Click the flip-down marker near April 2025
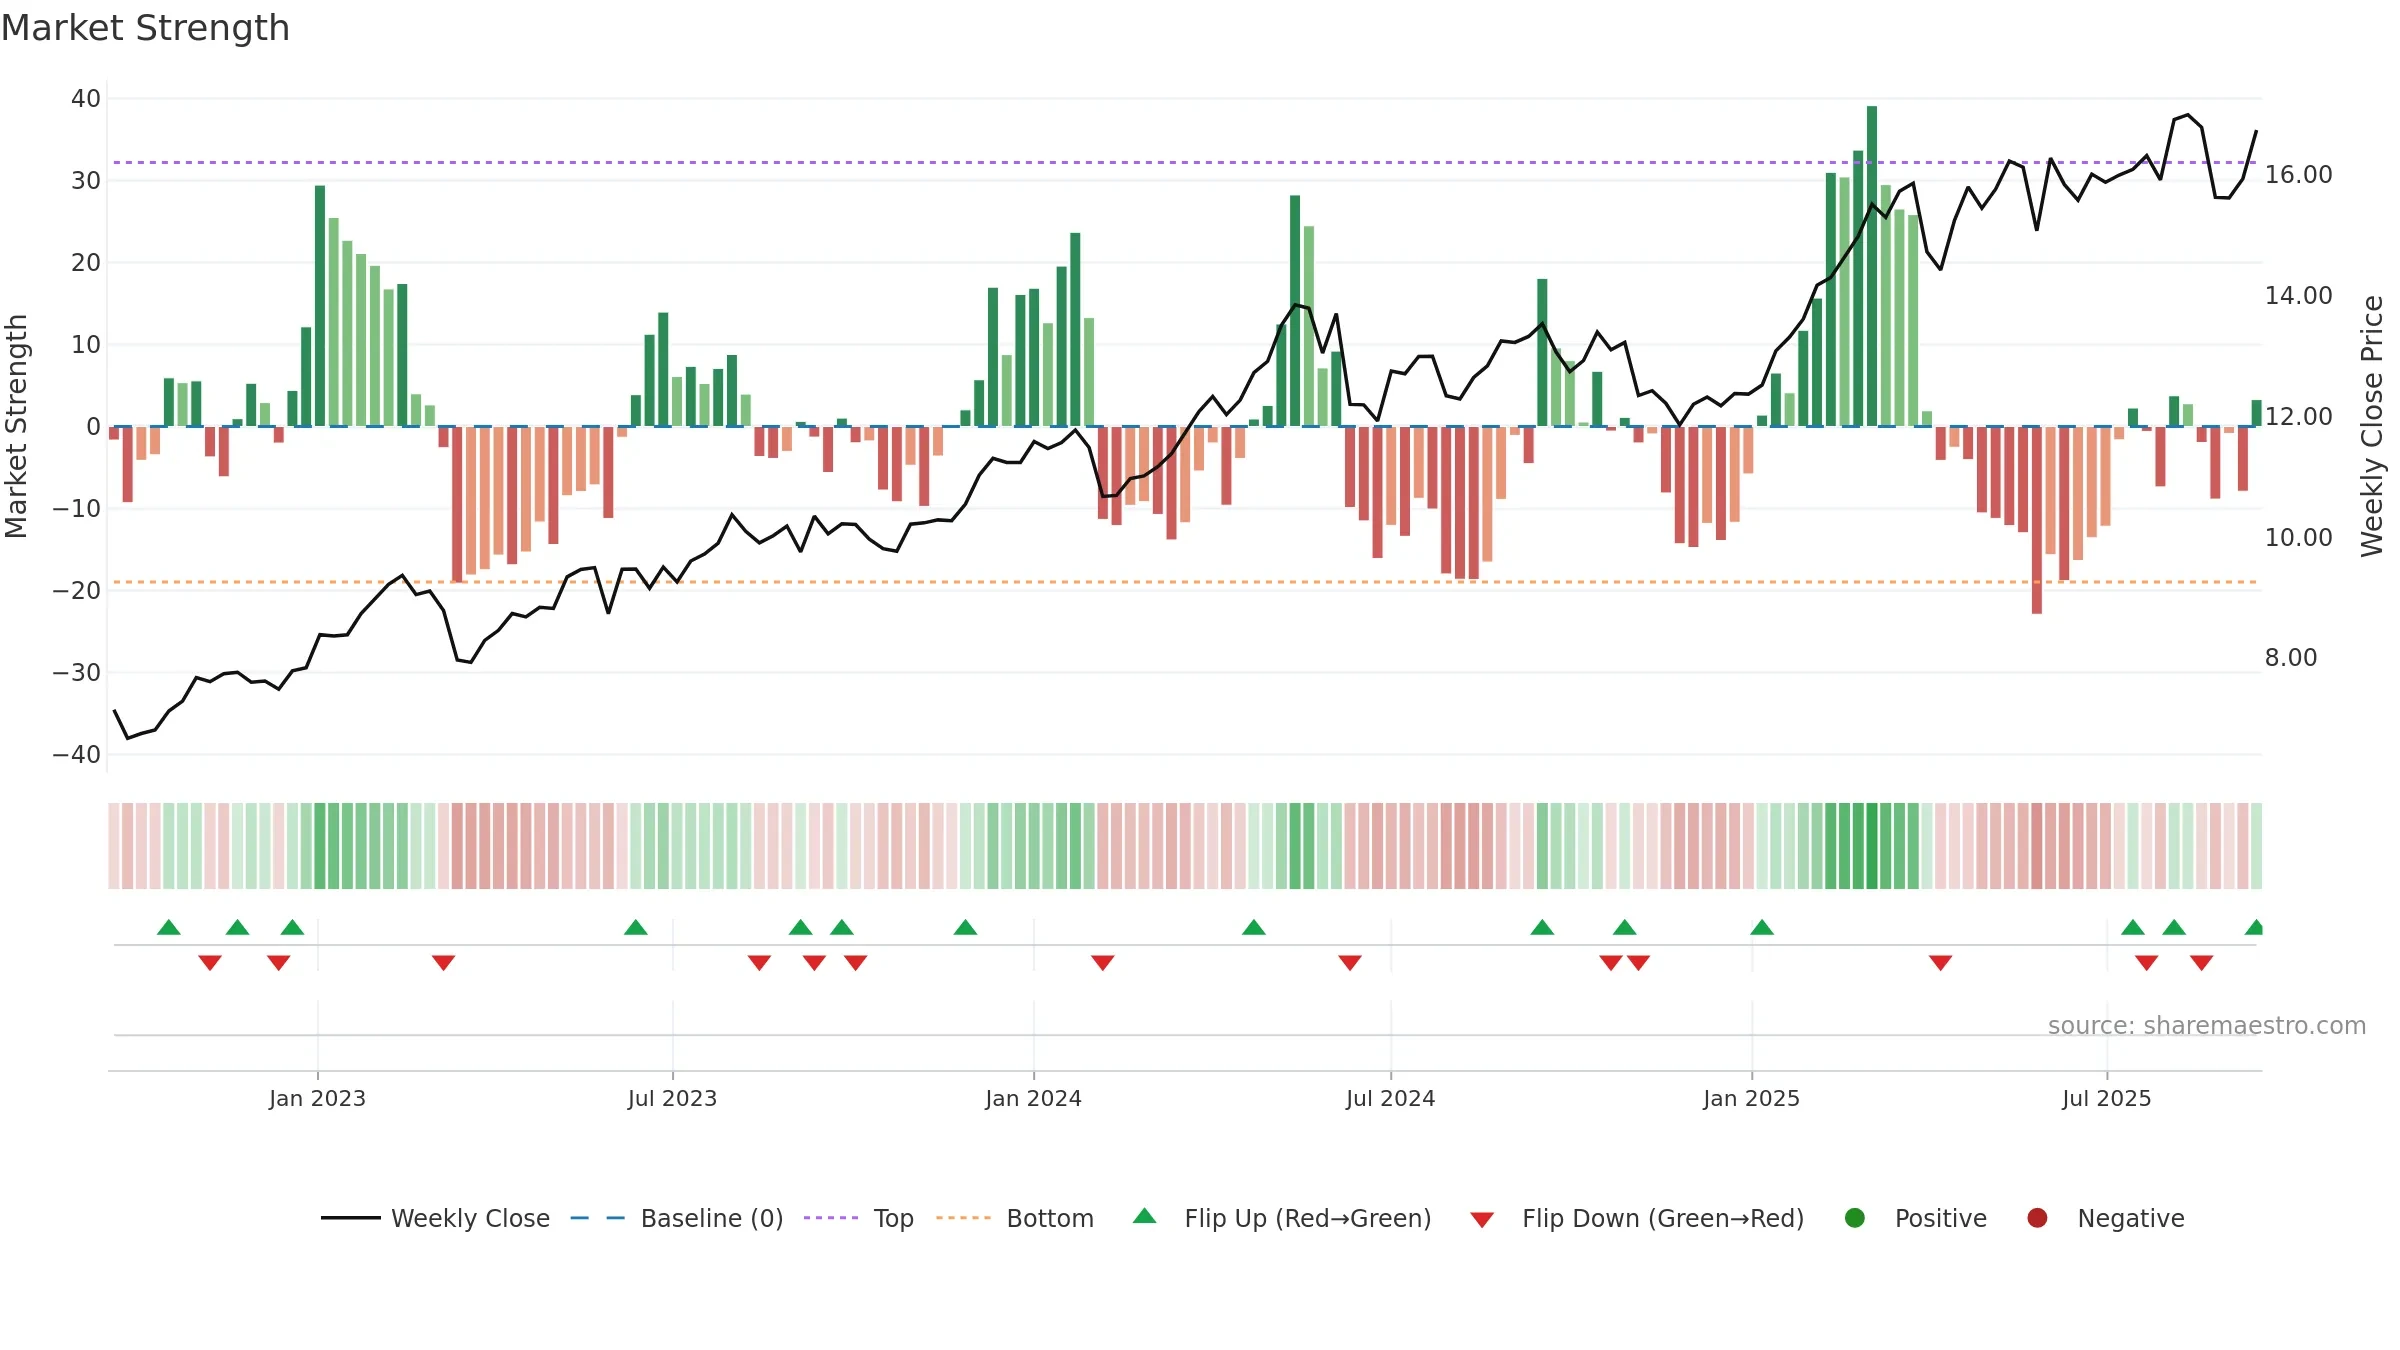 pyautogui.click(x=1941, y=963)
